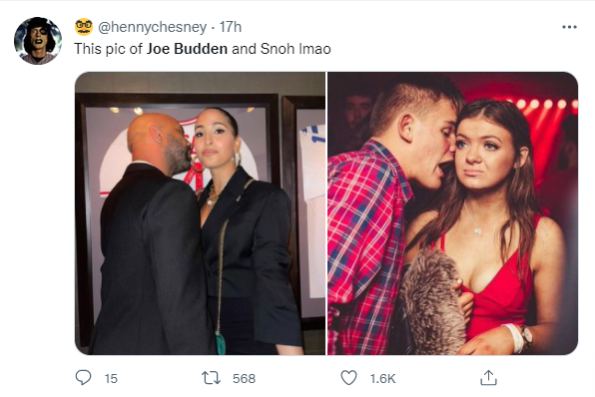The width and height of the screenshot is (595, 397).
Task: Click the 1.6K likes count
Action: coord(382,378)
